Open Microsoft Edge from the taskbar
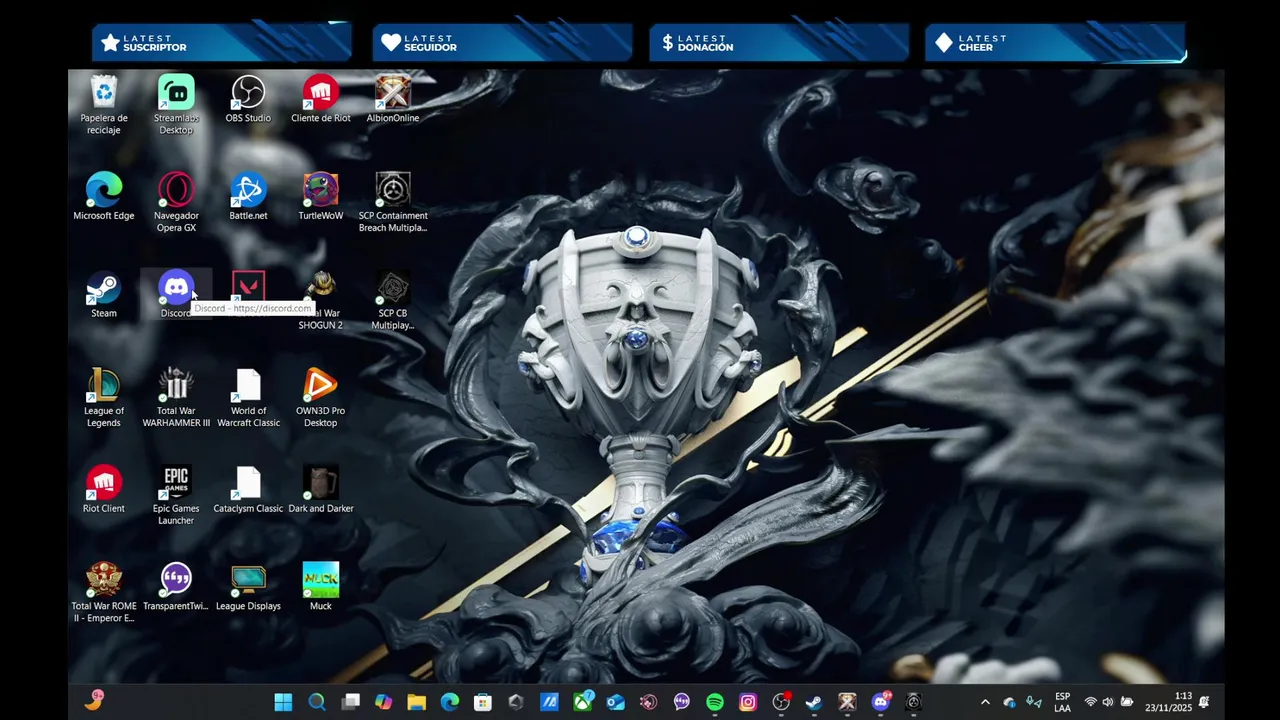Screen dimensions: 1280x720 tap(449, 703)
